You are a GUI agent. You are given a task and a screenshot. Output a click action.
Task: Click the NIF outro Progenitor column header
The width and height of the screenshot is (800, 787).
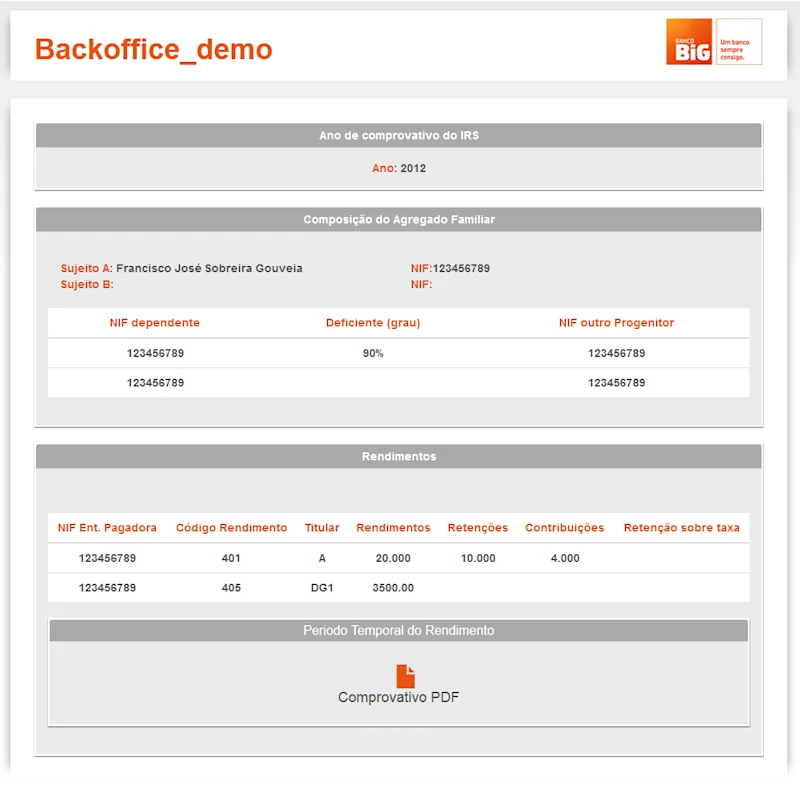[x=616, y=323]
